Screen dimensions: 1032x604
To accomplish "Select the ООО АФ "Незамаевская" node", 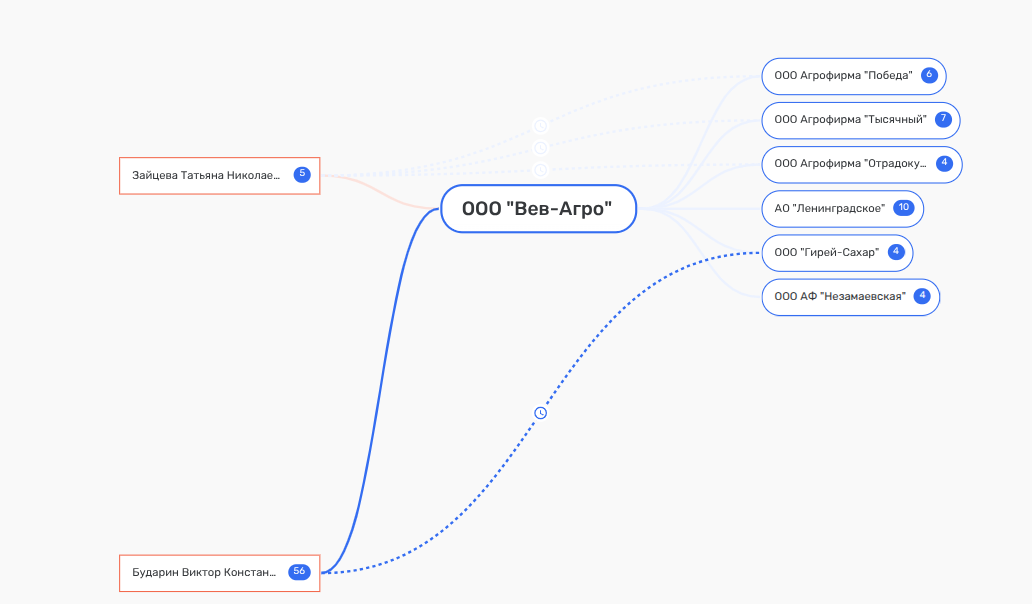I will pyautogui.click(x=839, y=297).
